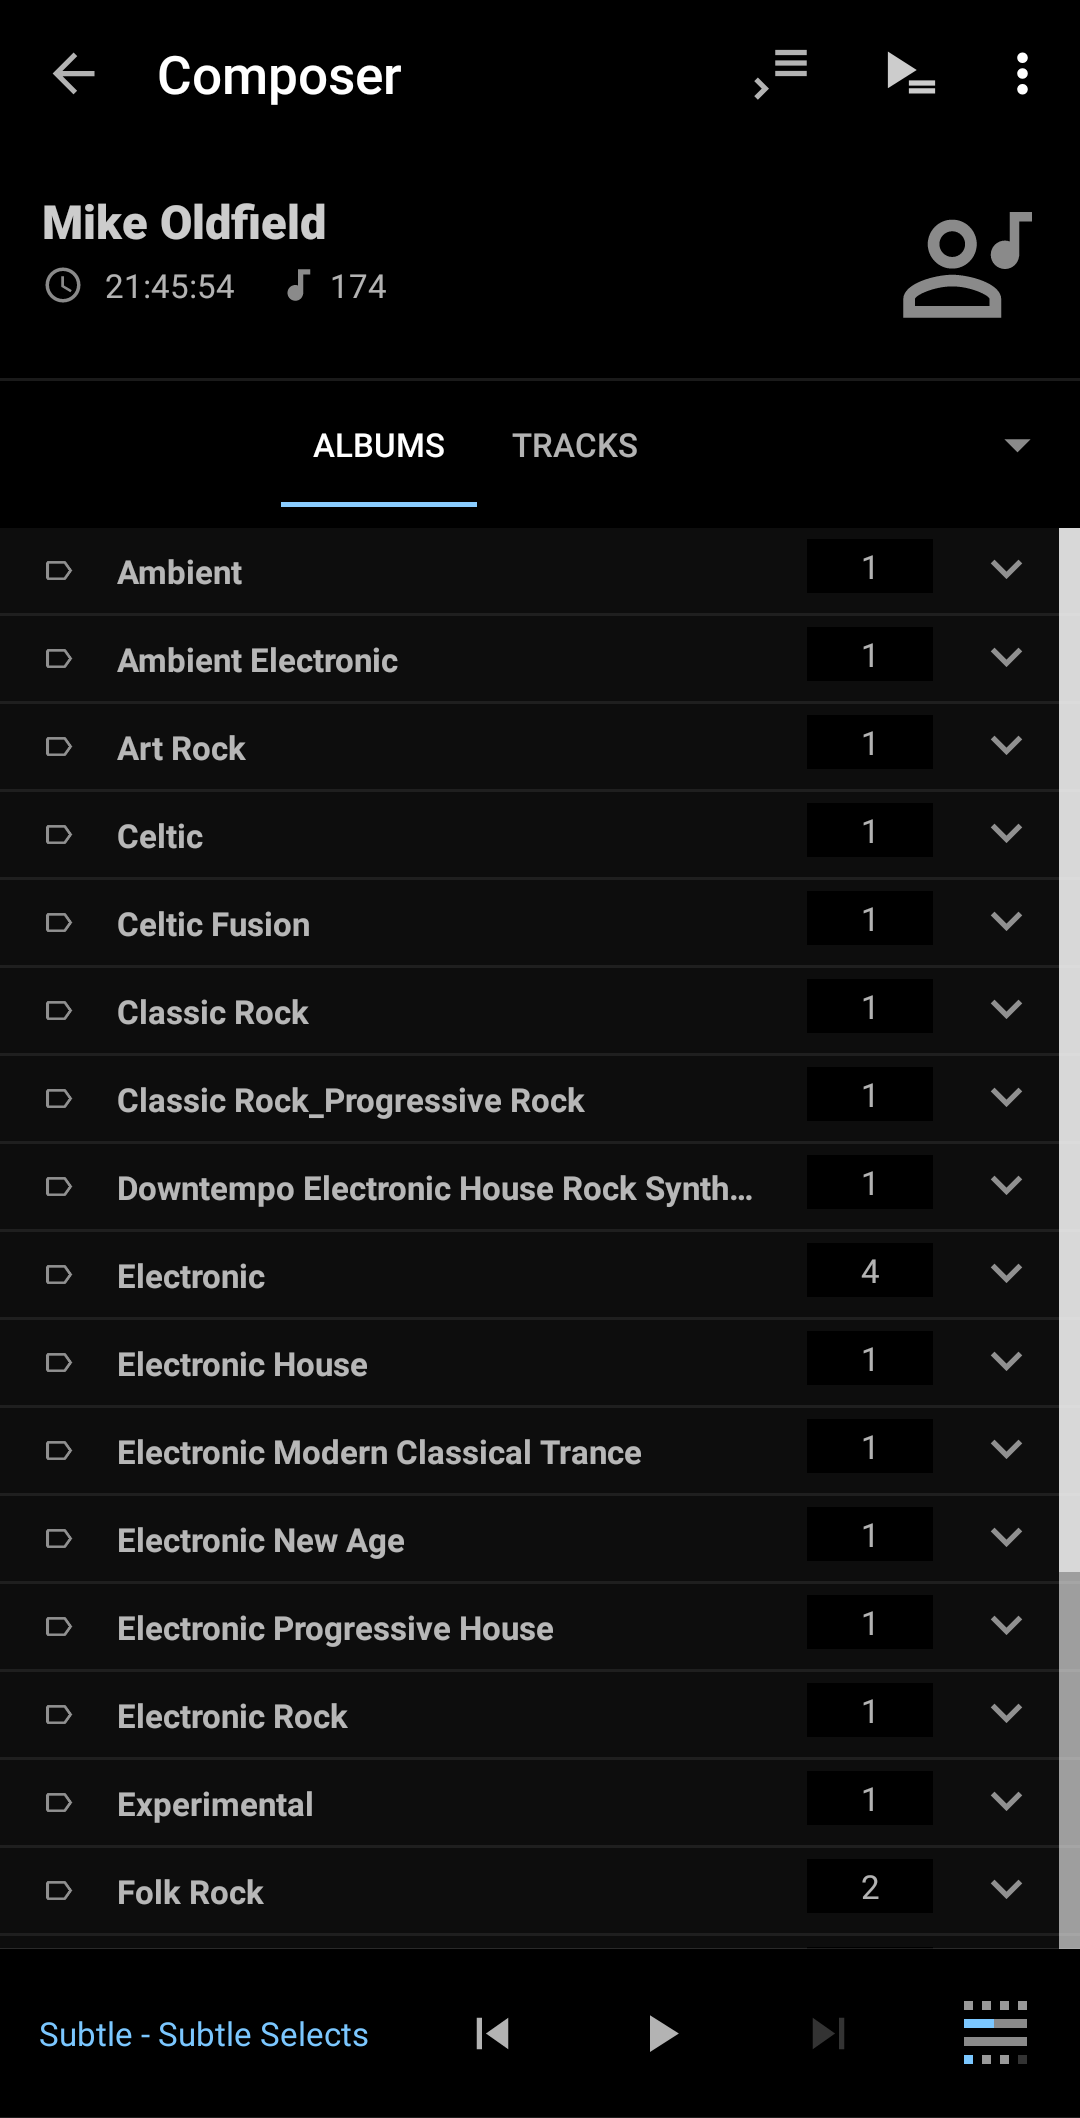The height and width of the screenshot is (2118, 1080).
Task: Tap the play all tracks icon
Action: pyautogui.click(x=911, y=74)
